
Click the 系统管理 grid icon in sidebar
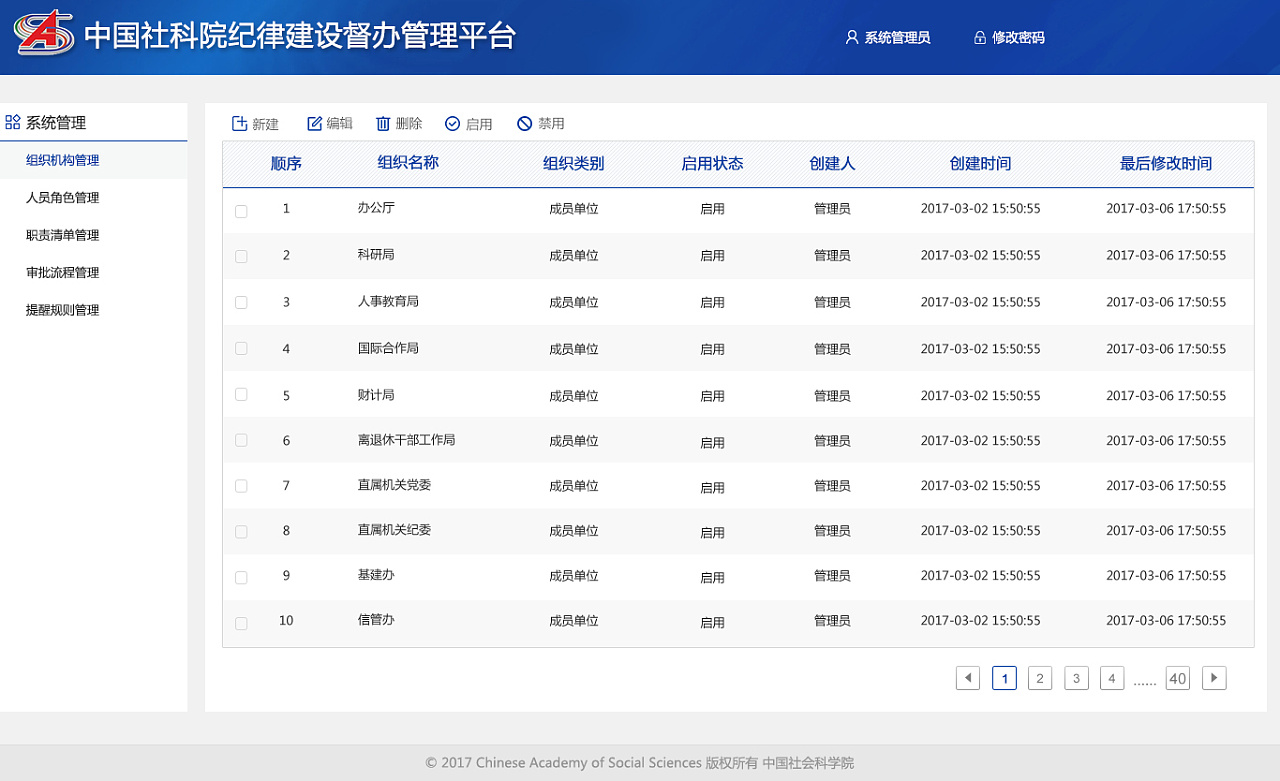point(12,121)
